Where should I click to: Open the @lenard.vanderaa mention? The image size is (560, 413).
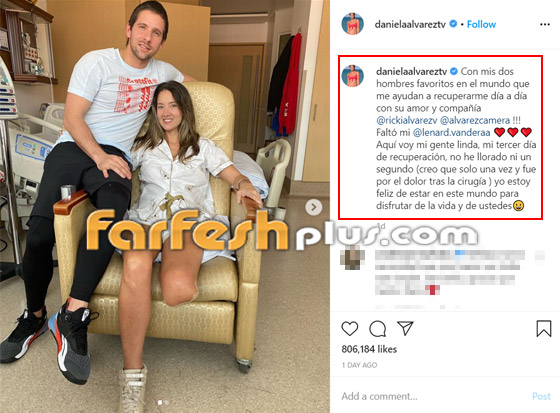451,133
